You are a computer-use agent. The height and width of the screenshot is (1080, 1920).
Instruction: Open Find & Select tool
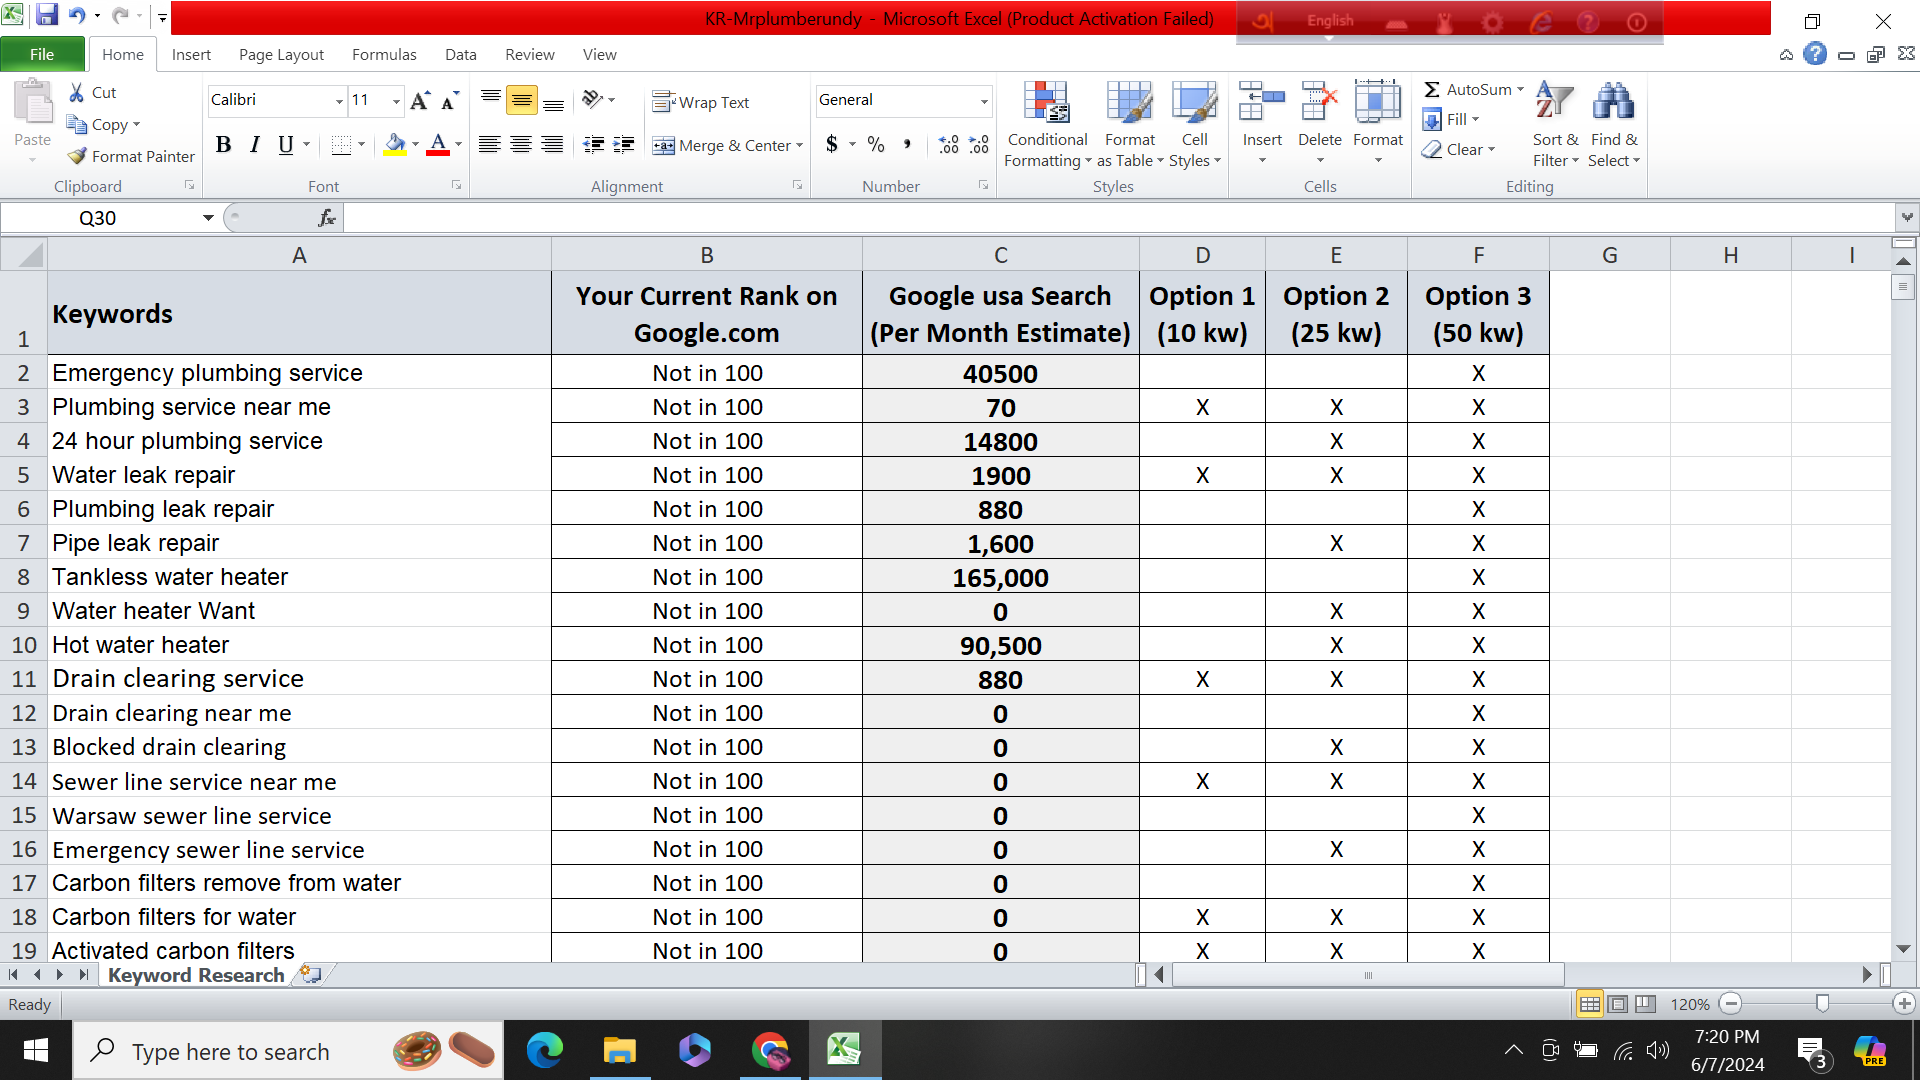(x=1613, y=120)
